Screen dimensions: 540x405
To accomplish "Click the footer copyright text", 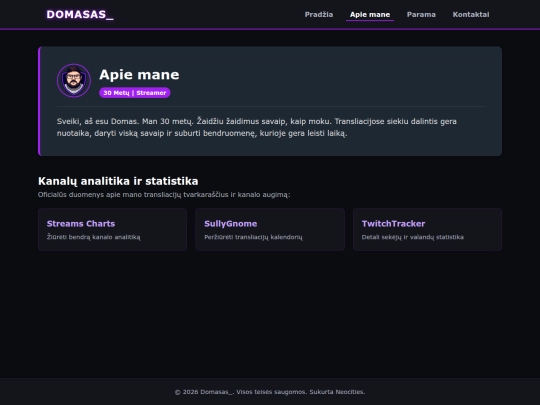I will point(270,392).
